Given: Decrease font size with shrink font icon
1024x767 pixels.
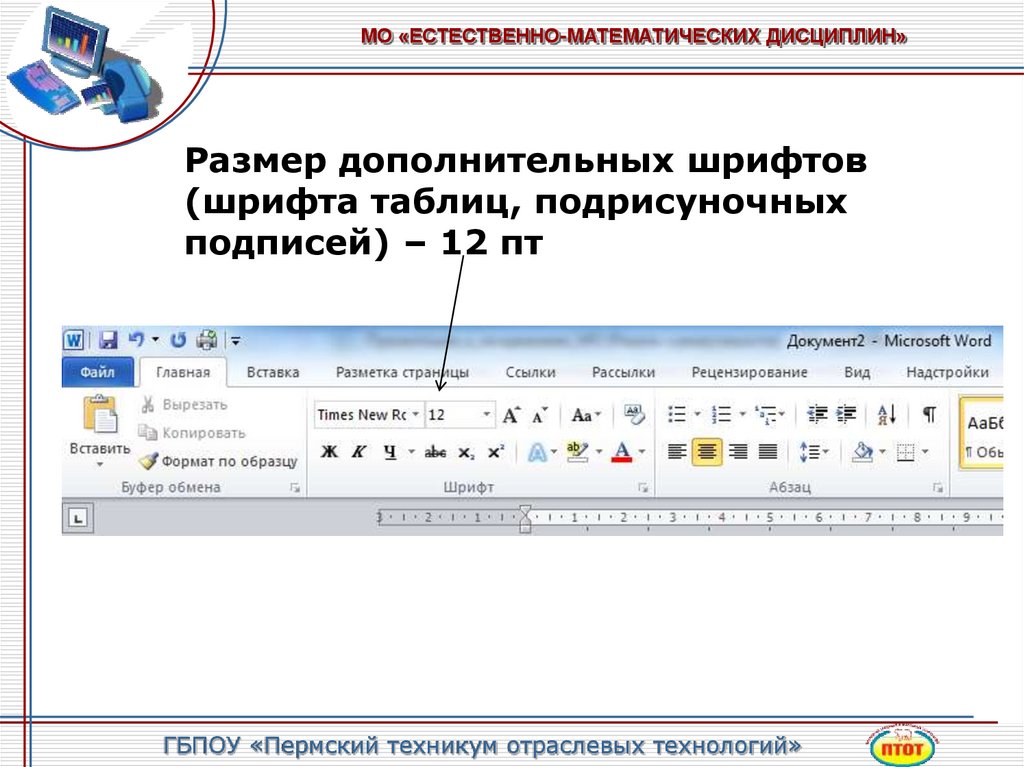Looking at the screenshot, I should coord(539,415).
